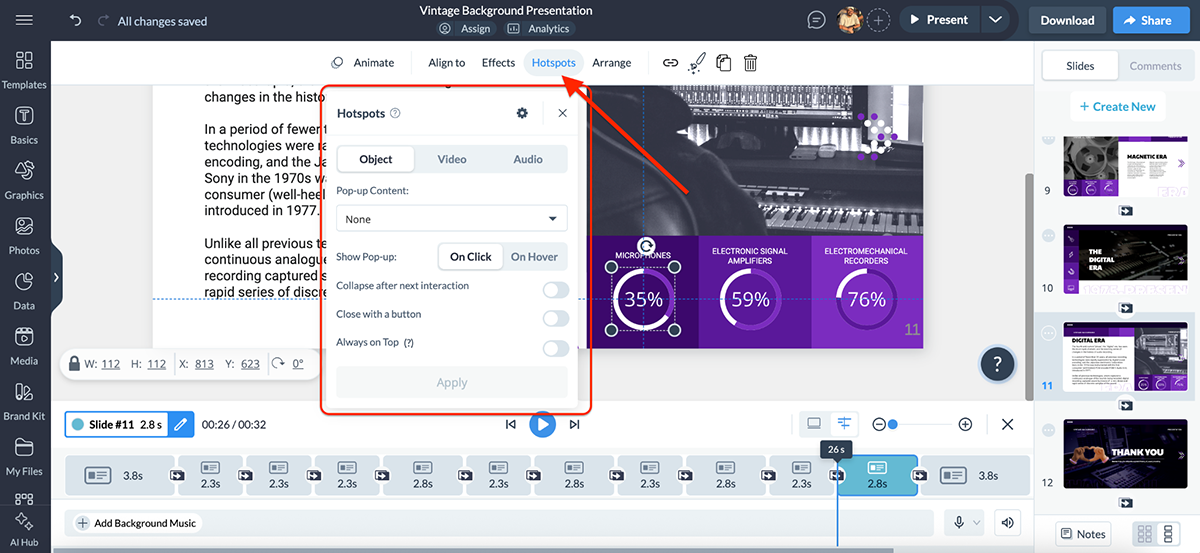Click the undo arrow icon
Image resolution: width=1200 pixels, height=553 pixels.
click(76, 21)
